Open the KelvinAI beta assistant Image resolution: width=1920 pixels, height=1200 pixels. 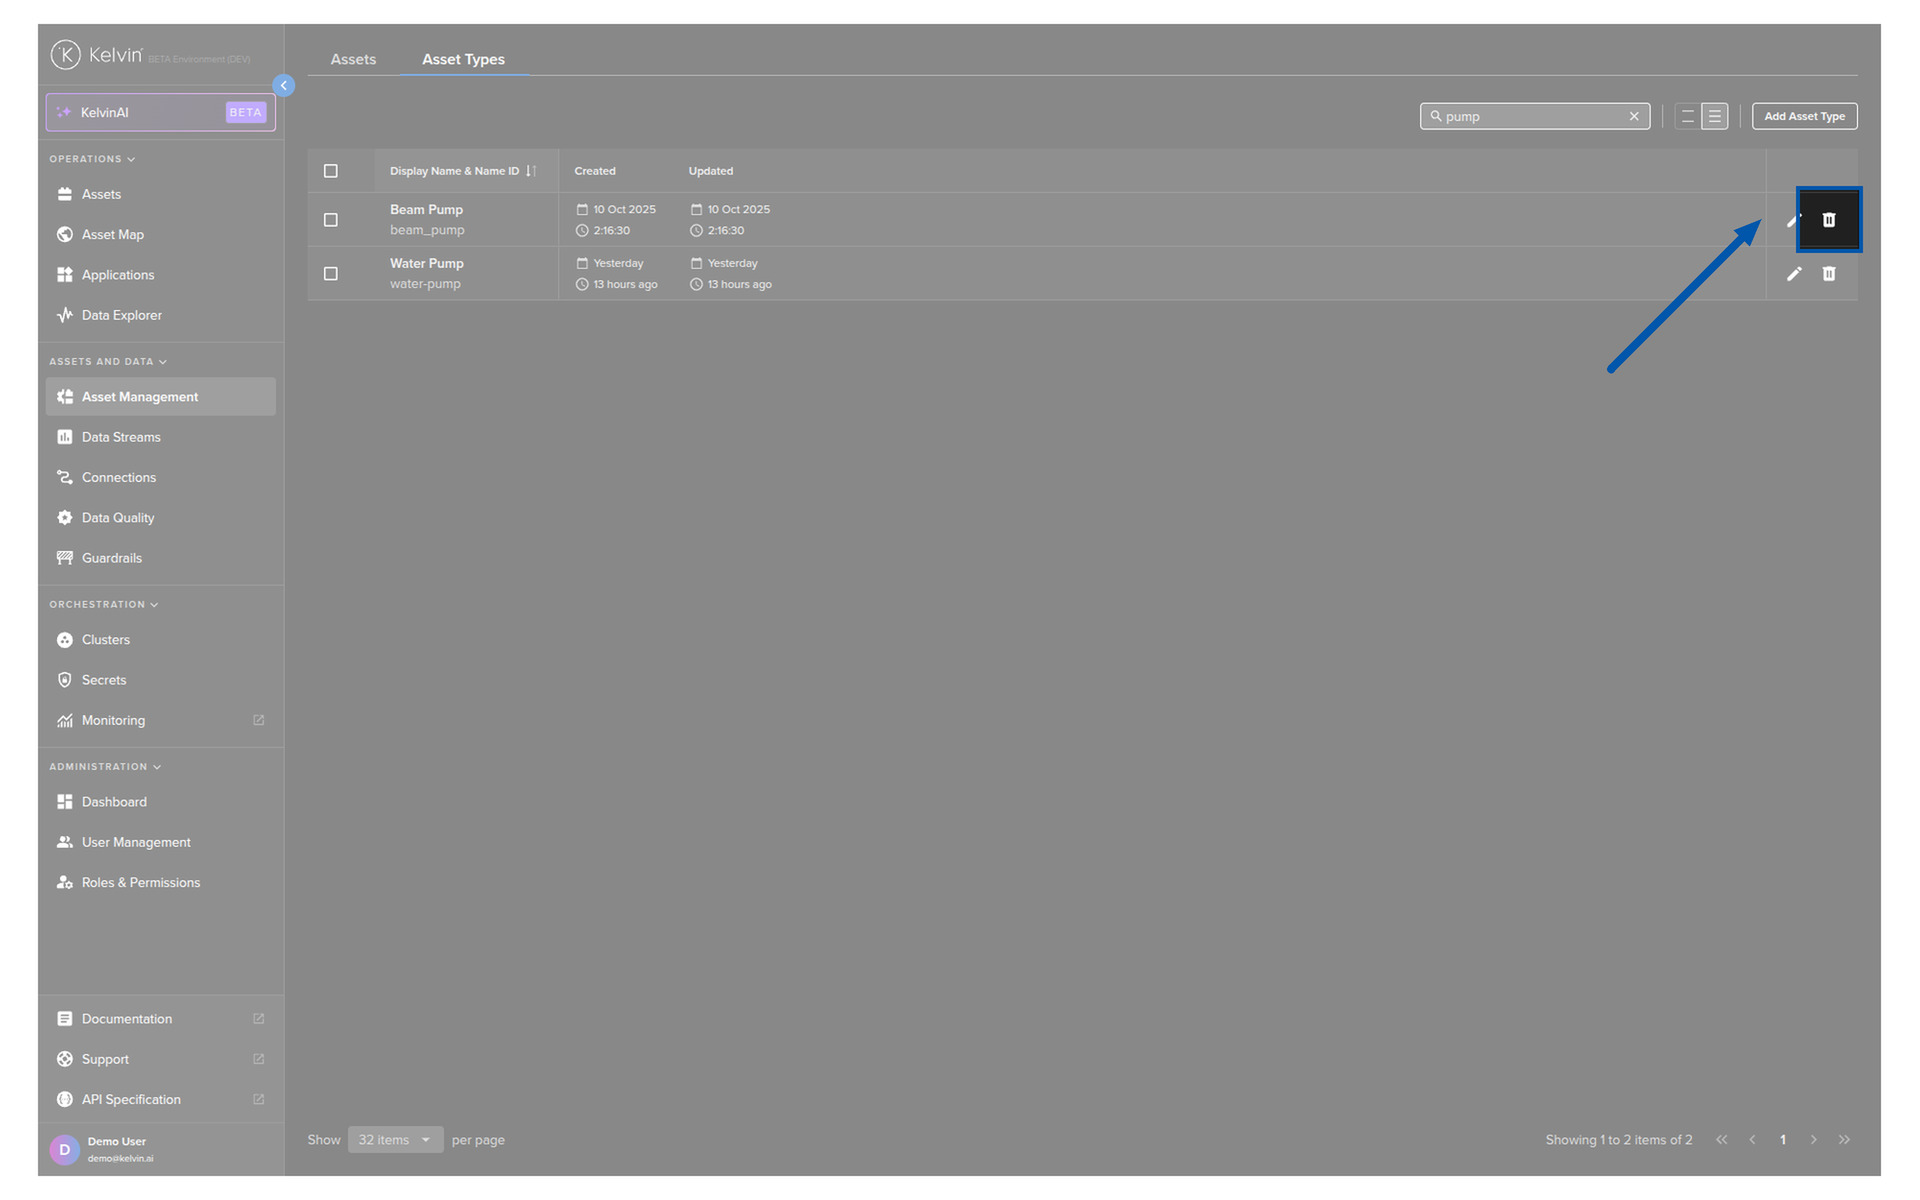click(x=160, y=112)
